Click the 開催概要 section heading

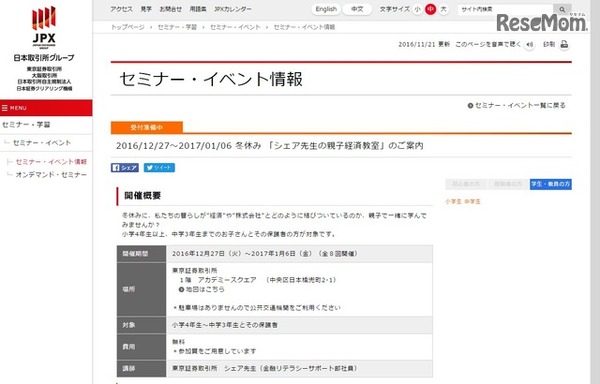click(x=143, y=196)
